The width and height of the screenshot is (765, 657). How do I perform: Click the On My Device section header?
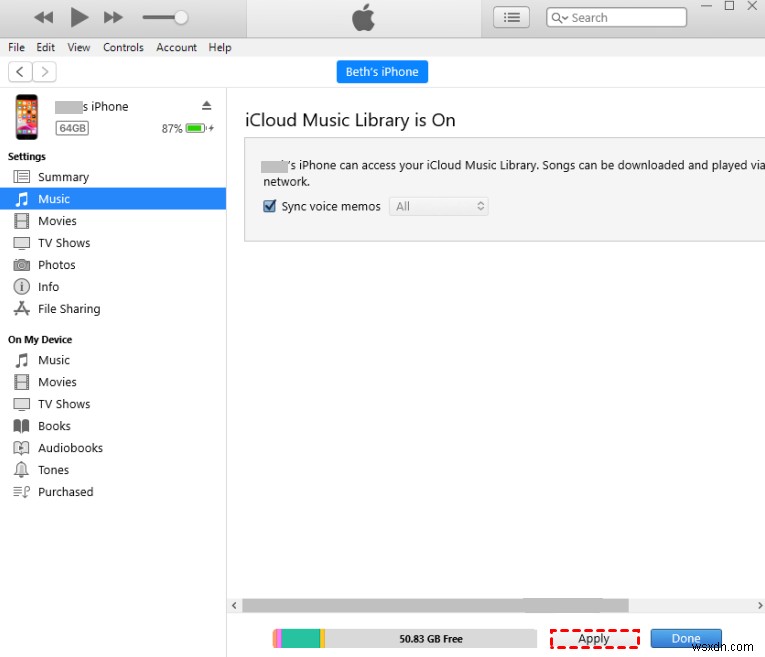tap(40, 339)
